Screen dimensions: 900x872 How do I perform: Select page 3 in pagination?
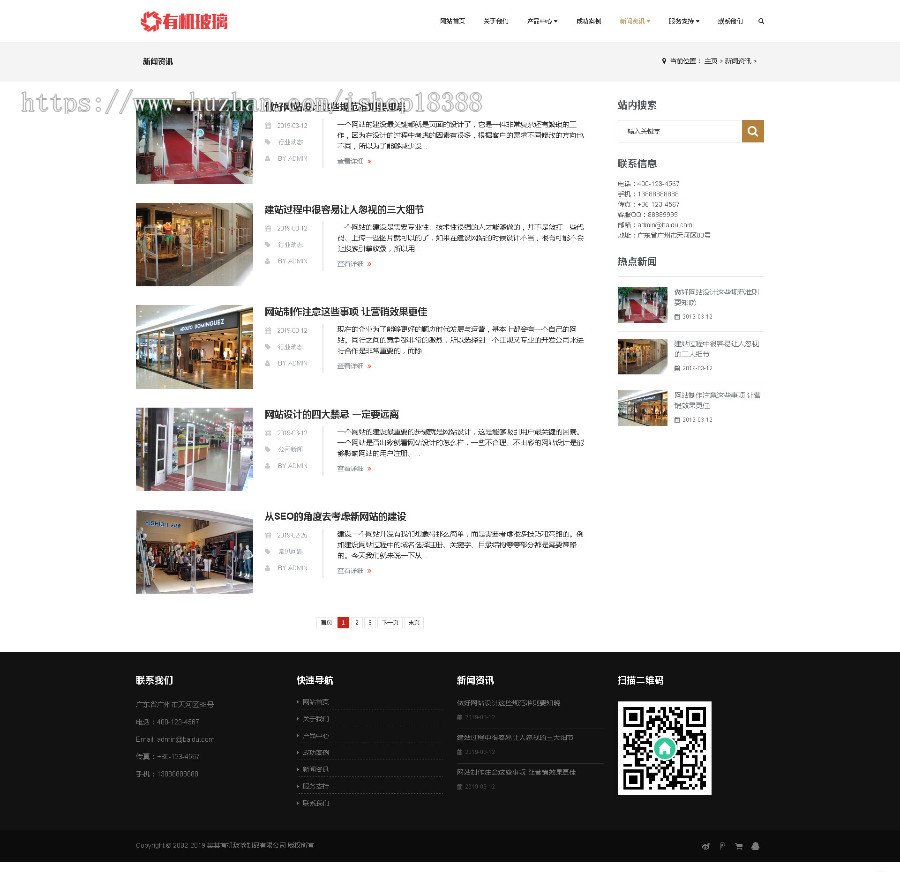[x=370, y=623]
